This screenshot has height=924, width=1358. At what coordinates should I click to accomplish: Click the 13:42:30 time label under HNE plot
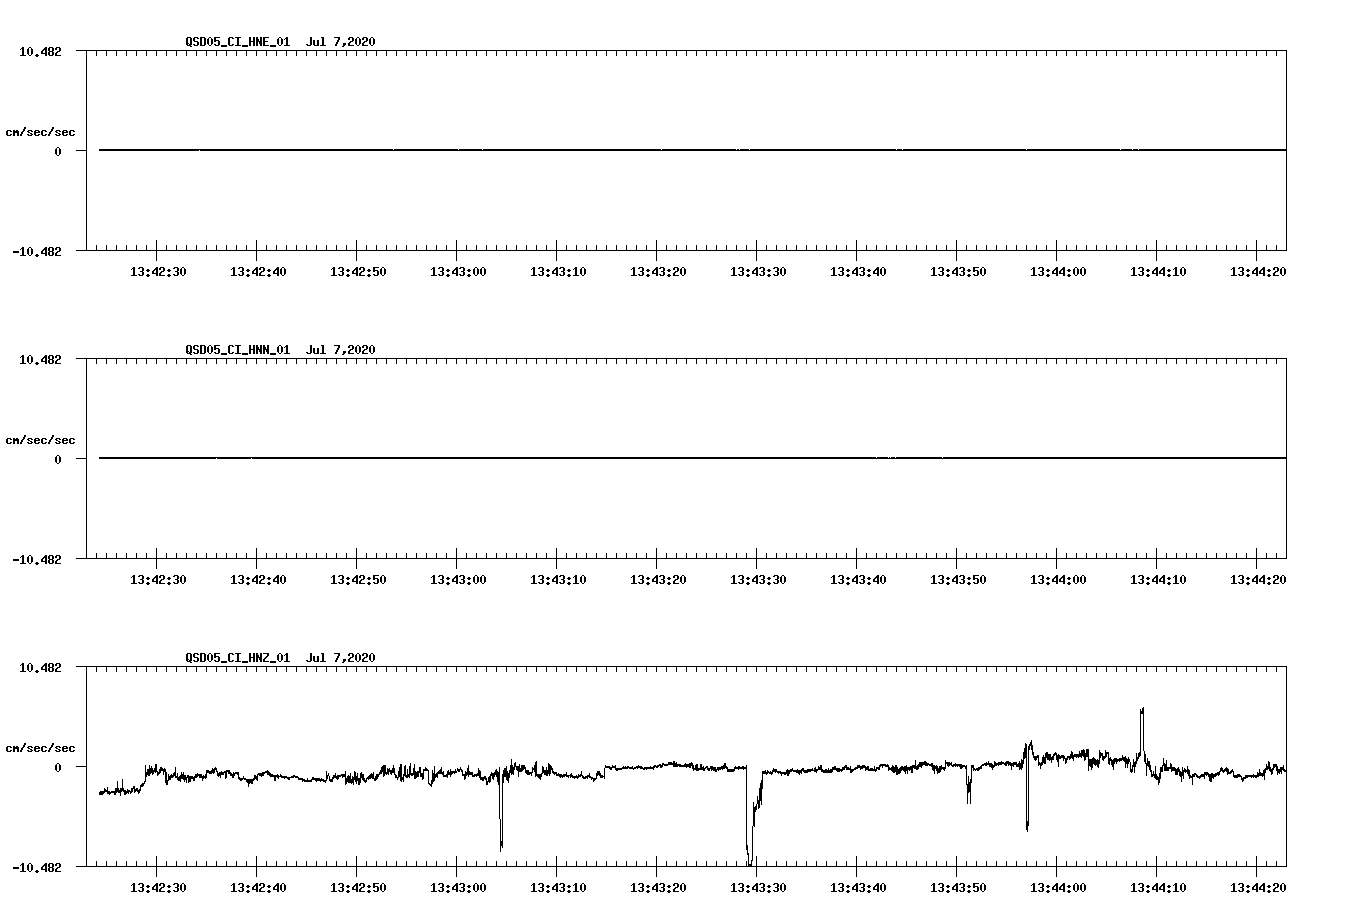[158, 271]
